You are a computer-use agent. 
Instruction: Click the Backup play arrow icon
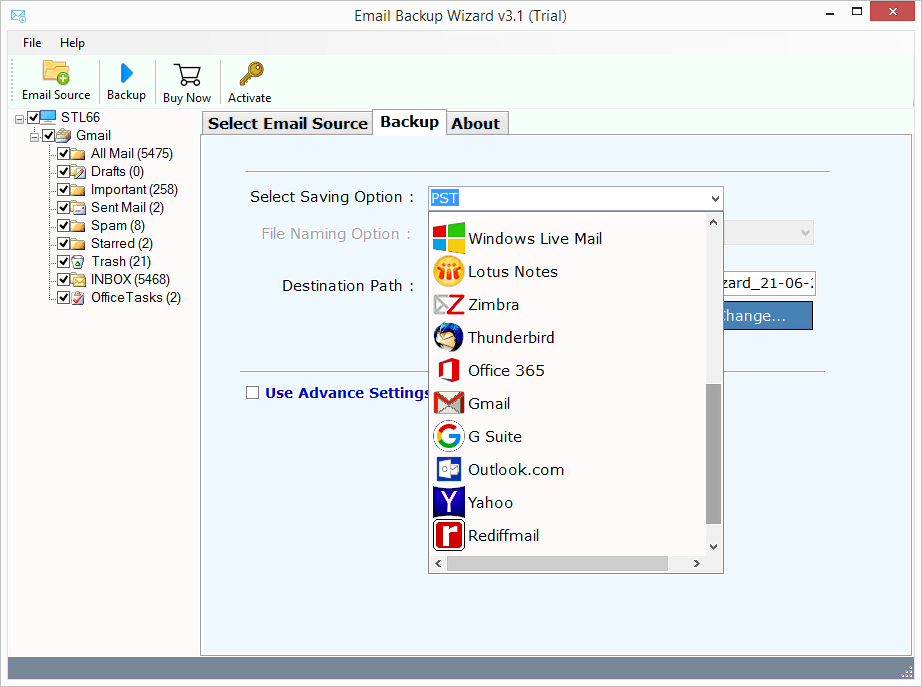tap(126, 74)
